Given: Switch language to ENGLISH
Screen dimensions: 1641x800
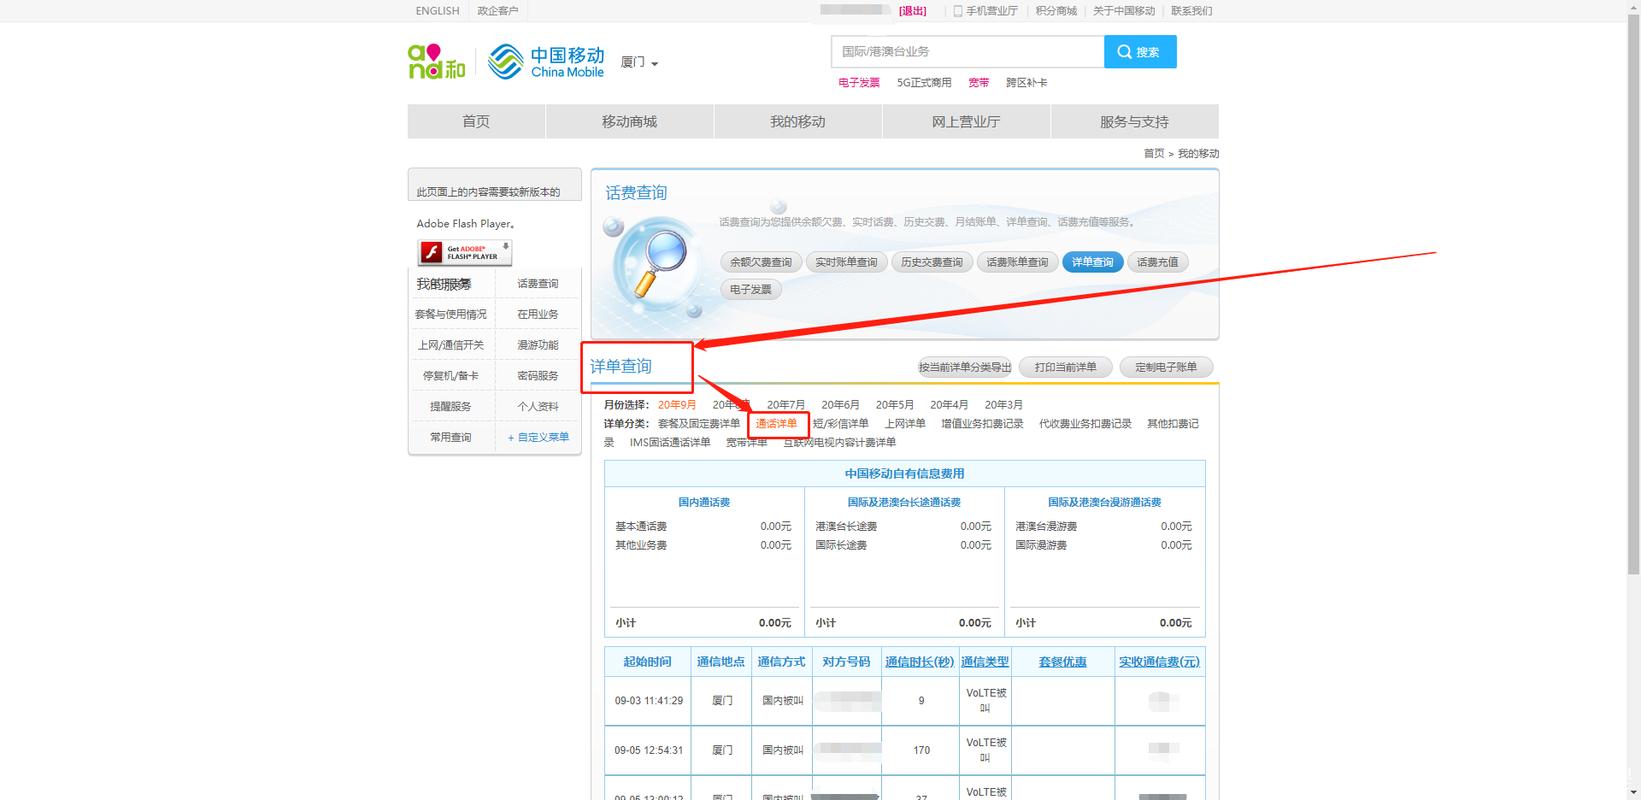Looking at the screenshot, I should click(x=437, y=11).
